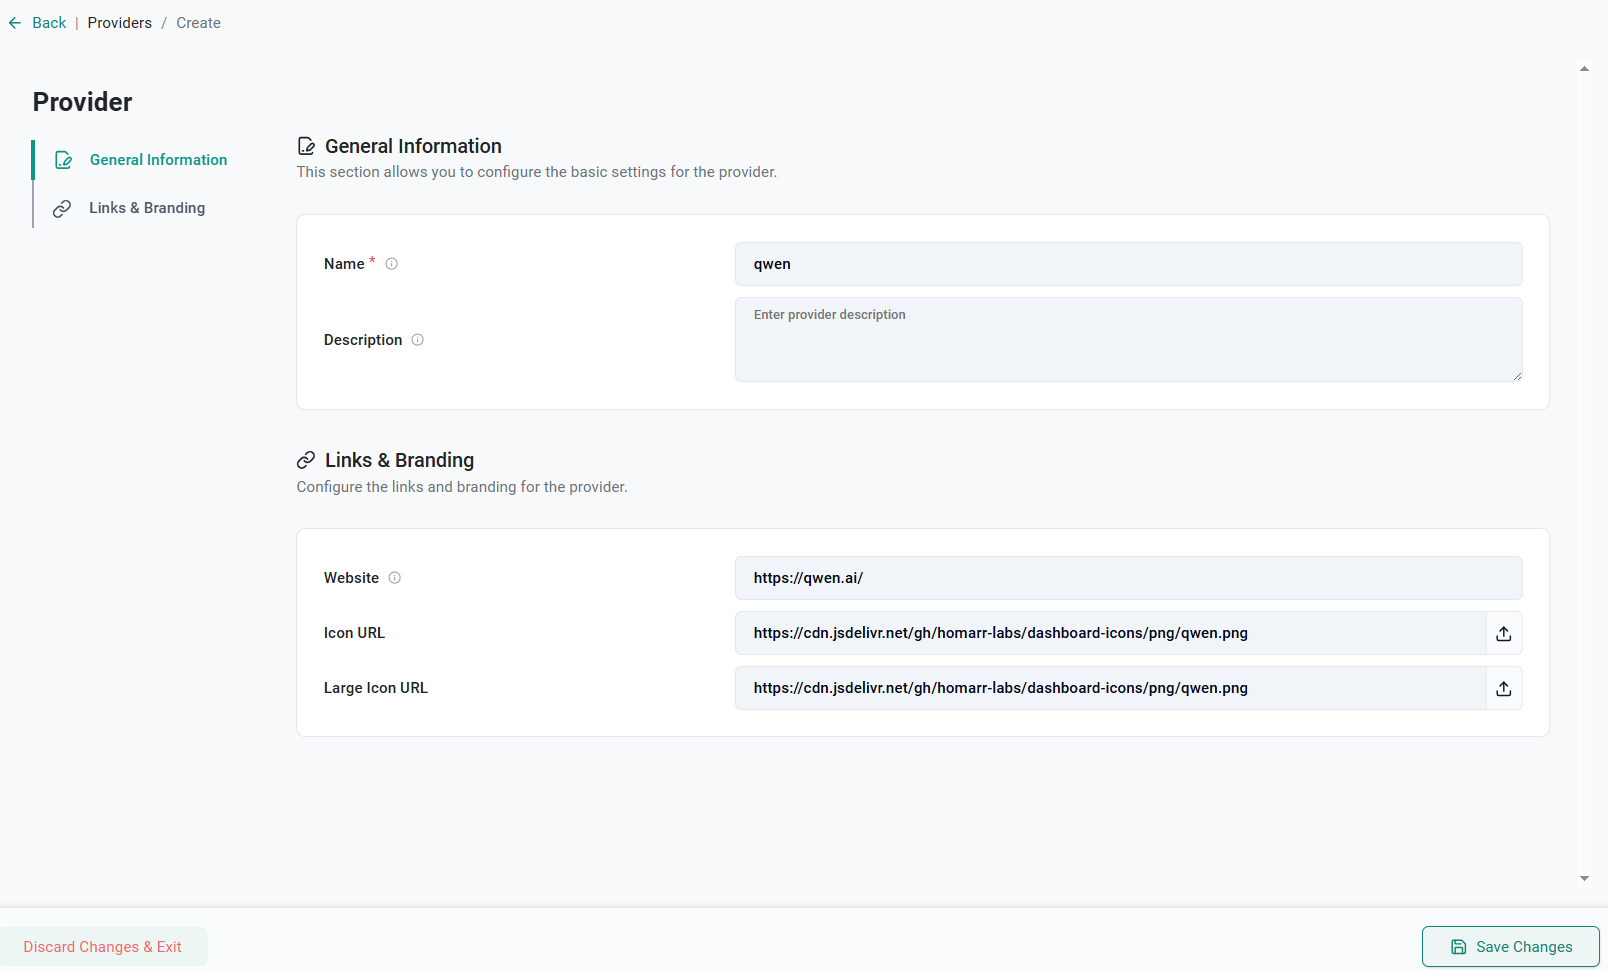Click the info icon next to Name
This screenshot has width=1608, height=970.
point(392,264)
